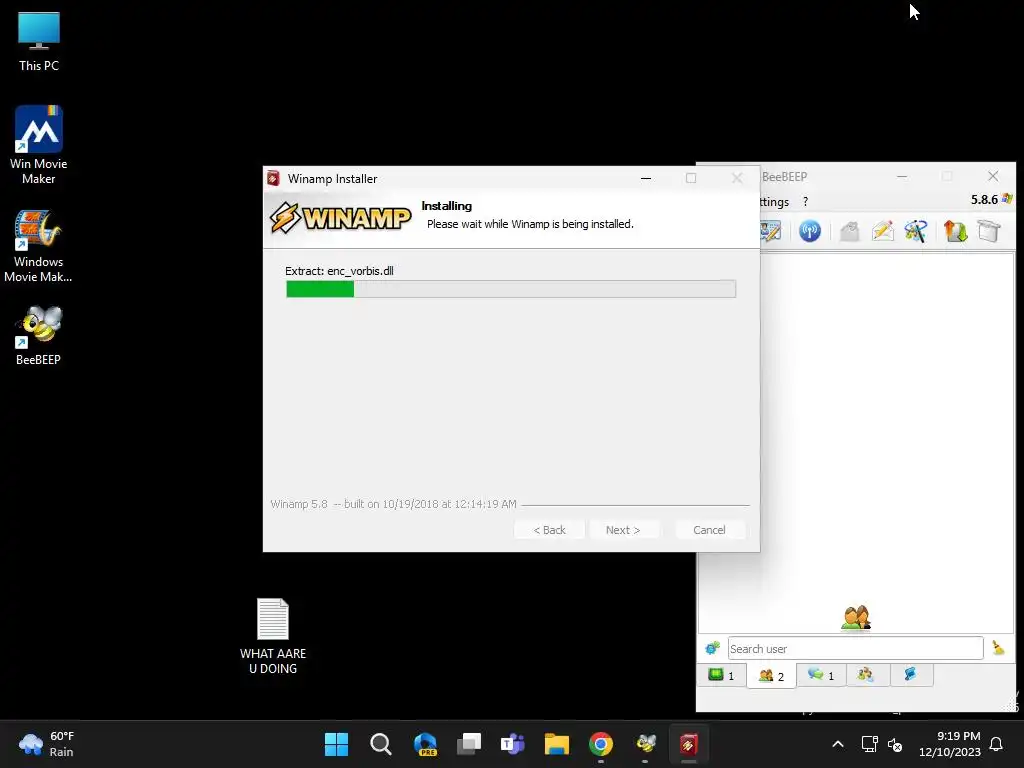Select Win Movie Maker desktop shortcut
Screen dimensions: 1024x768
pos(39,145)
